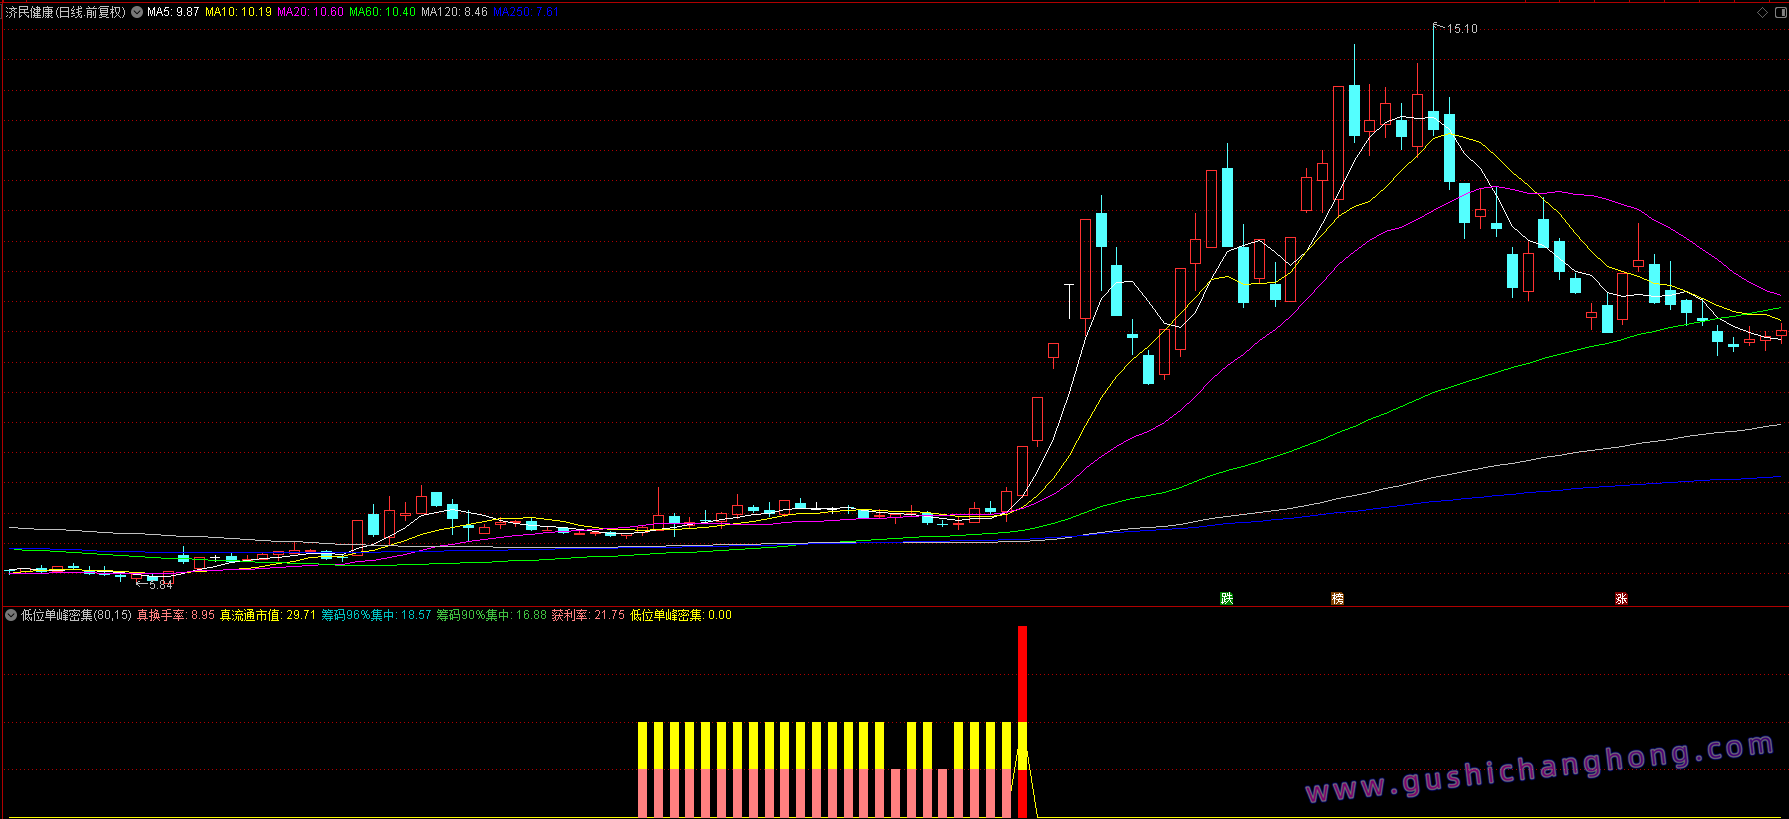Click the 15.10 high price label
Screen dimensions: 1789x819
(1462, 29)
